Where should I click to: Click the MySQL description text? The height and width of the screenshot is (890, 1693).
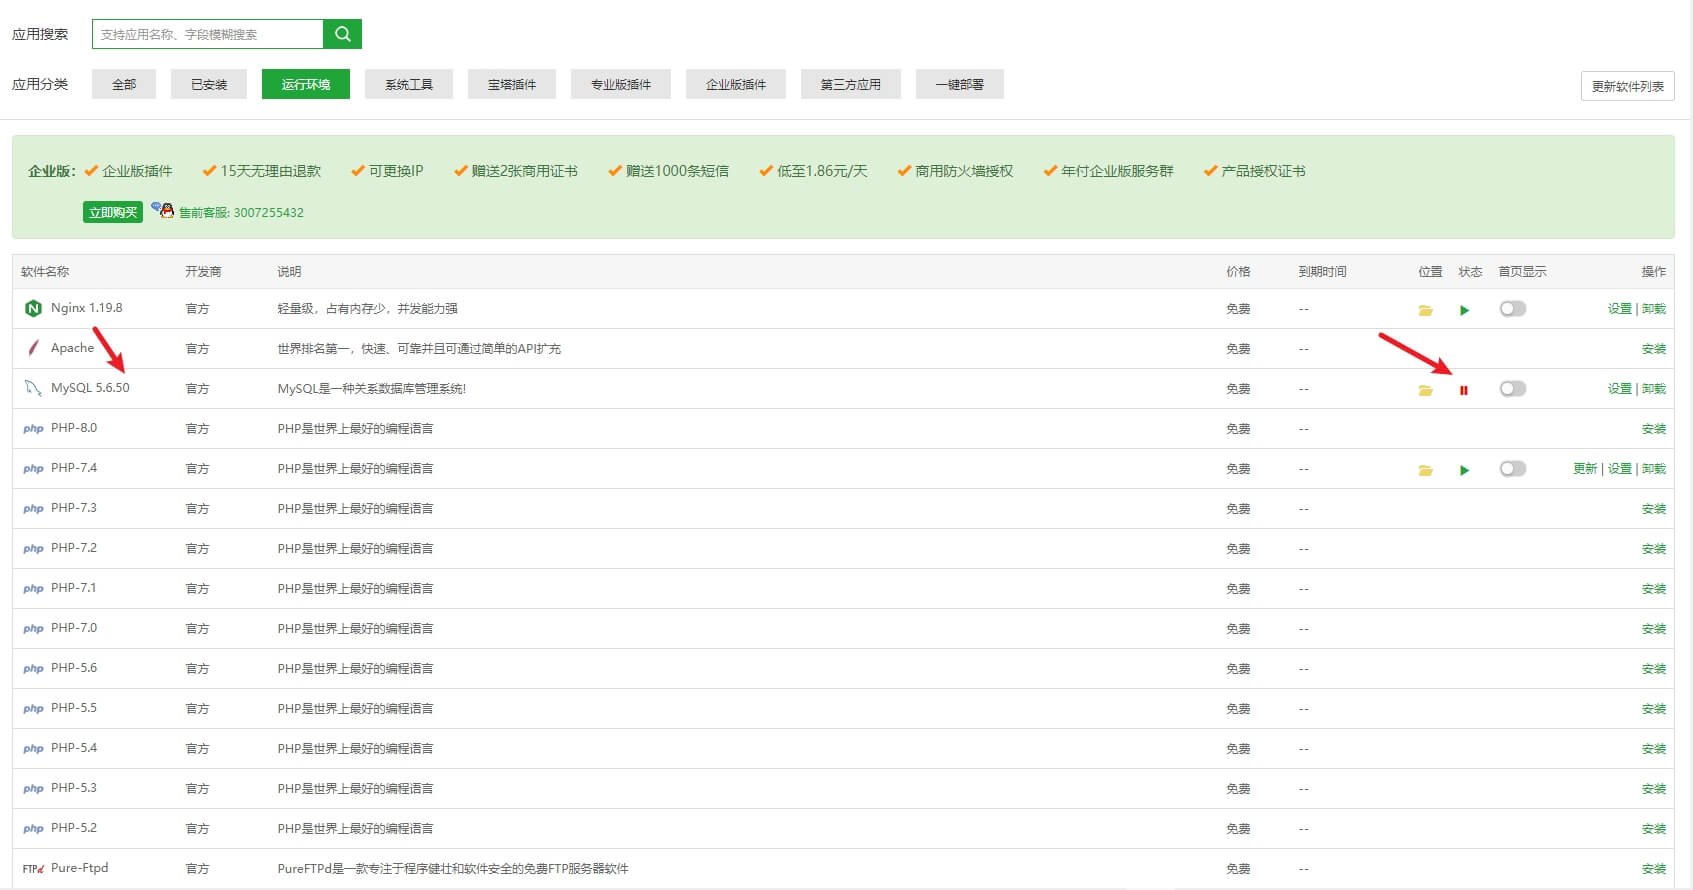[372, 389]
